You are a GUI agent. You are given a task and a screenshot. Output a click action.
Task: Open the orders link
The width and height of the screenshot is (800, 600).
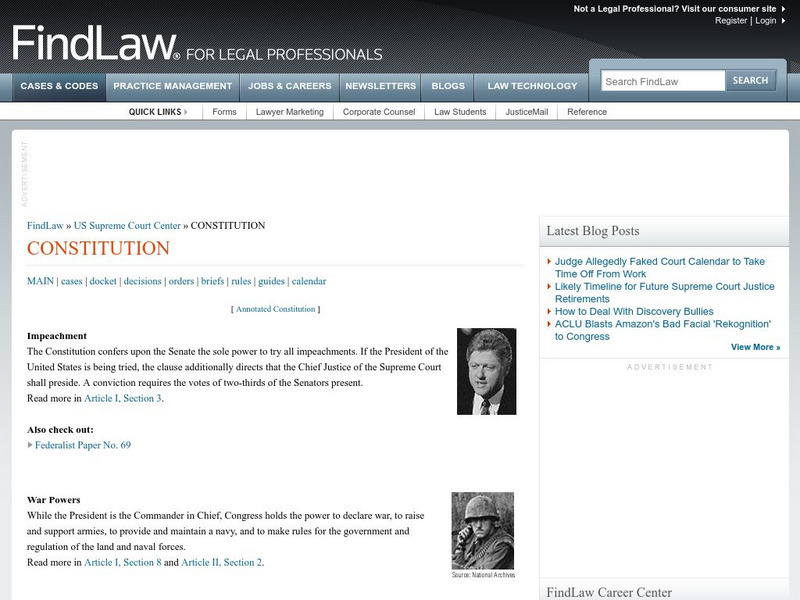pos(181,281)
